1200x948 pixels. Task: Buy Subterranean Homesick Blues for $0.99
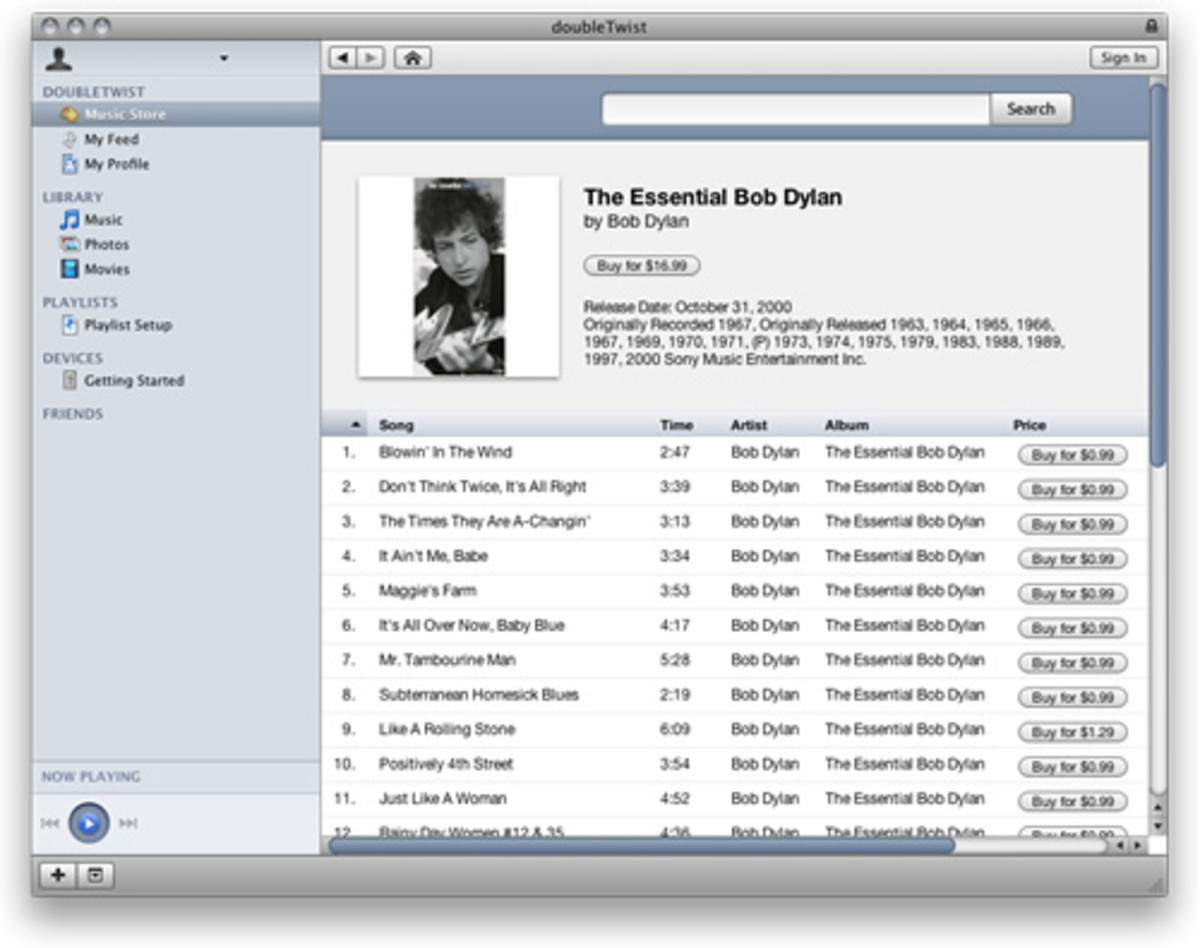coord(1072,698)
